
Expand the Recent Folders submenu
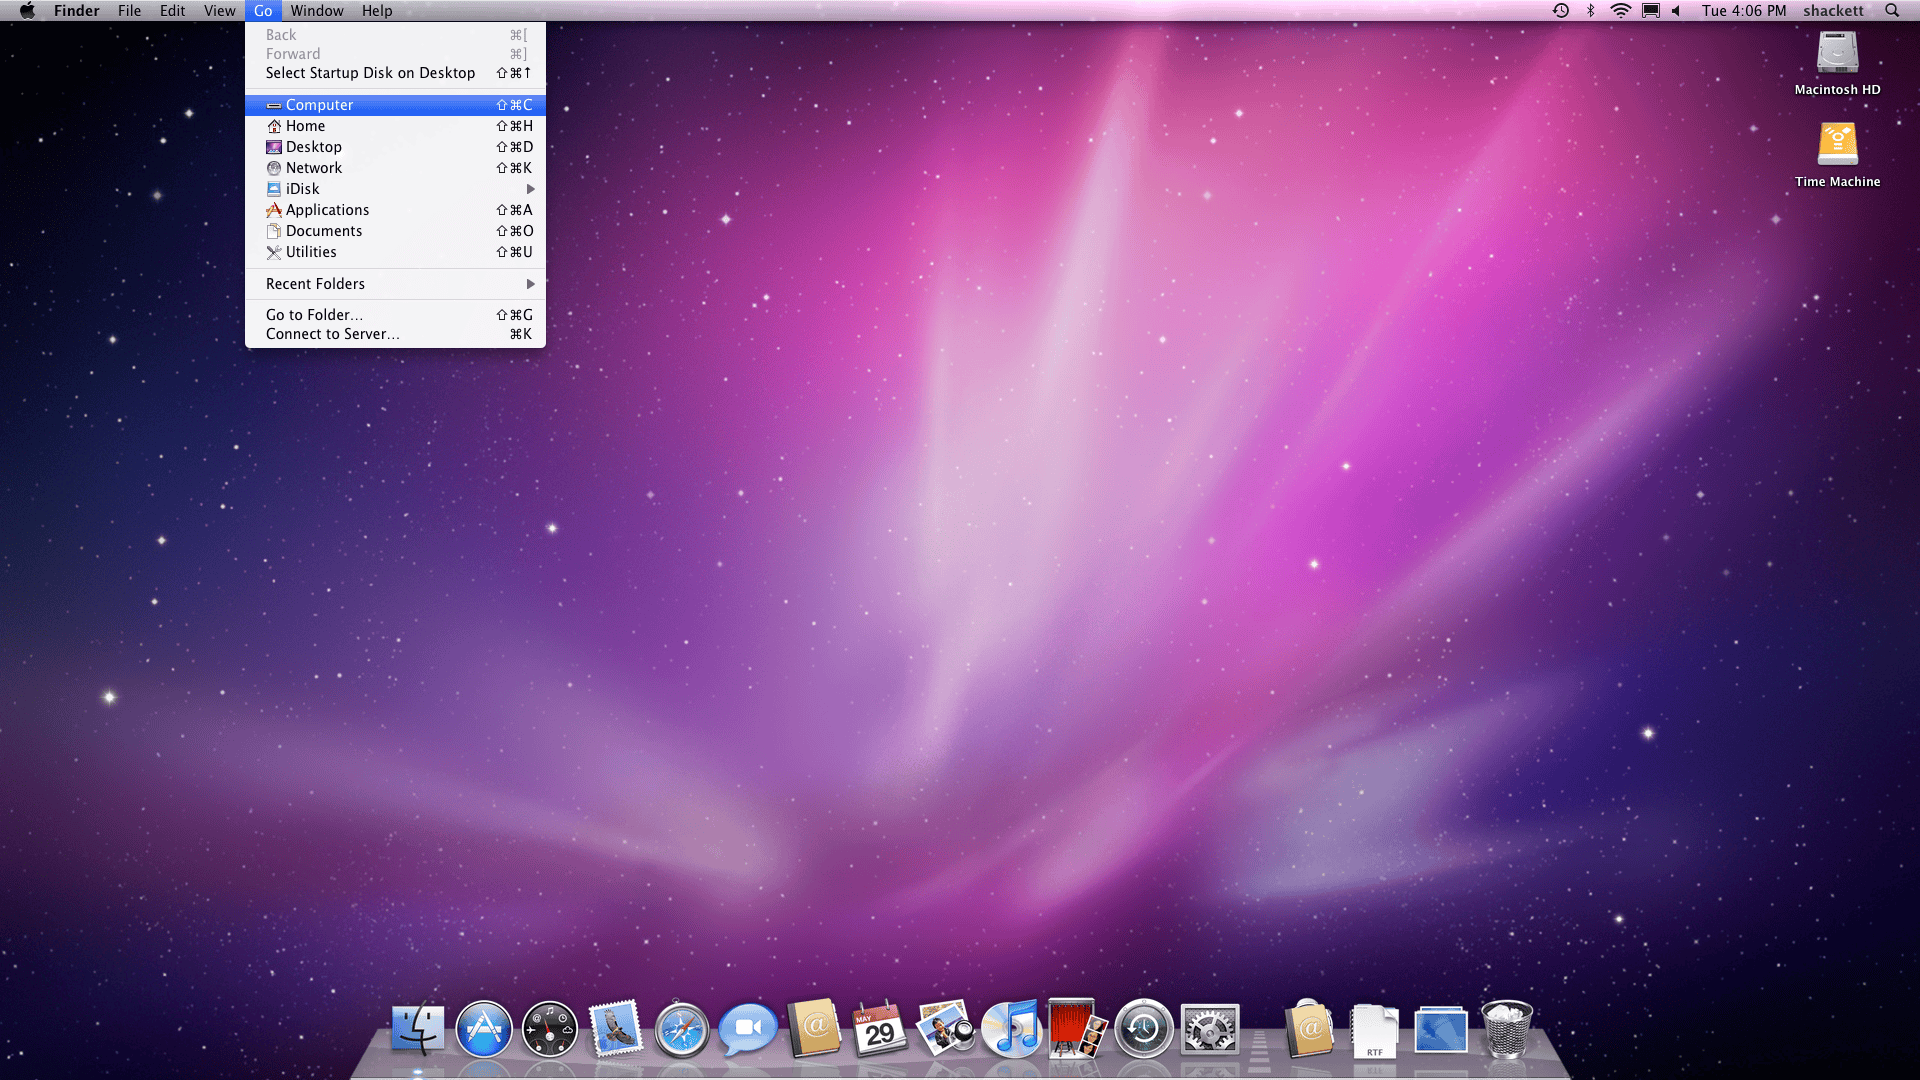tap(395, 284)
